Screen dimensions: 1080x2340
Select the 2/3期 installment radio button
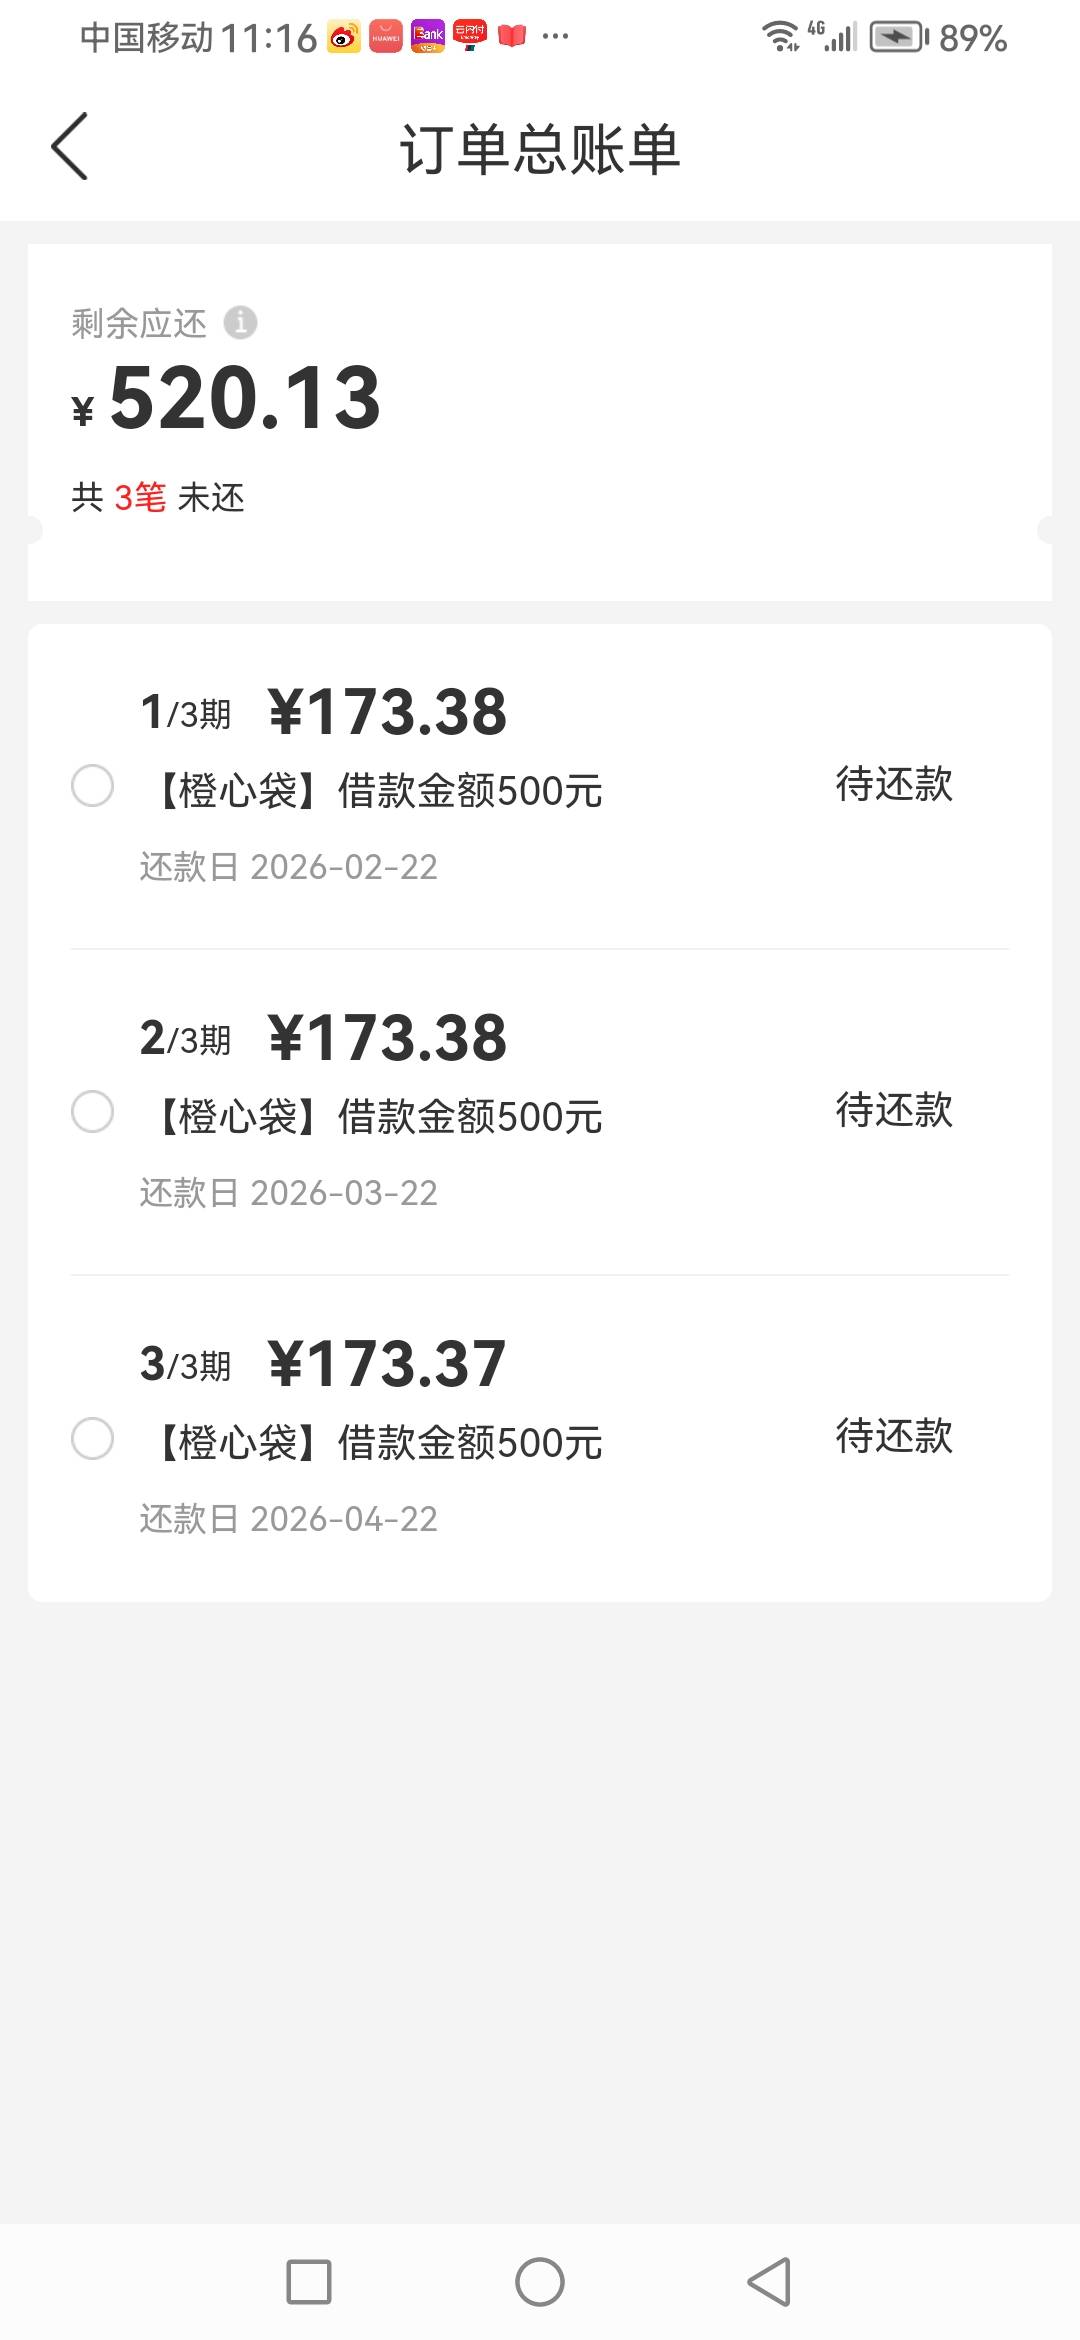[x=92, y=1112]
